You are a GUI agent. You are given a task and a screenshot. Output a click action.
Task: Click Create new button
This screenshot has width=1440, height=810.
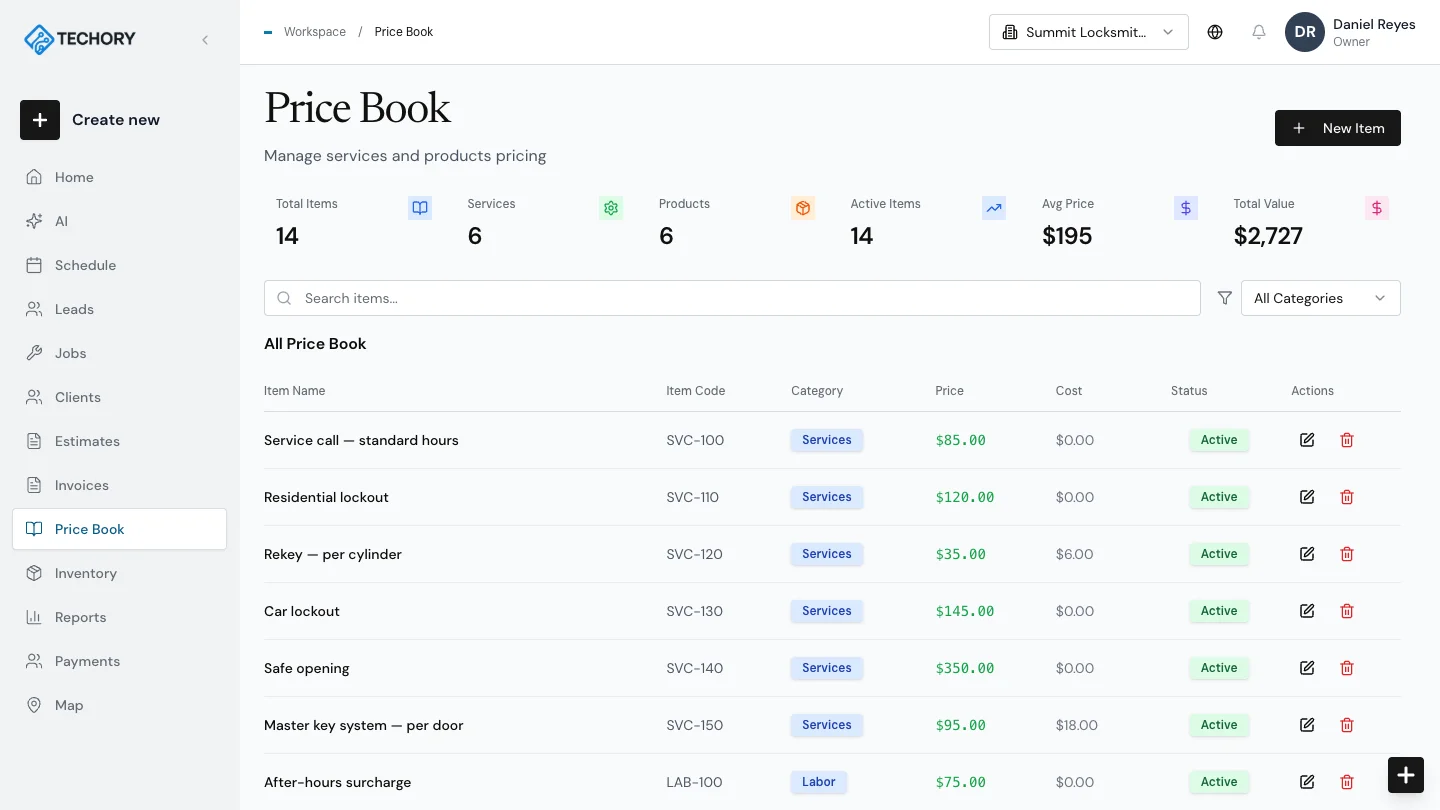(90, 120)
